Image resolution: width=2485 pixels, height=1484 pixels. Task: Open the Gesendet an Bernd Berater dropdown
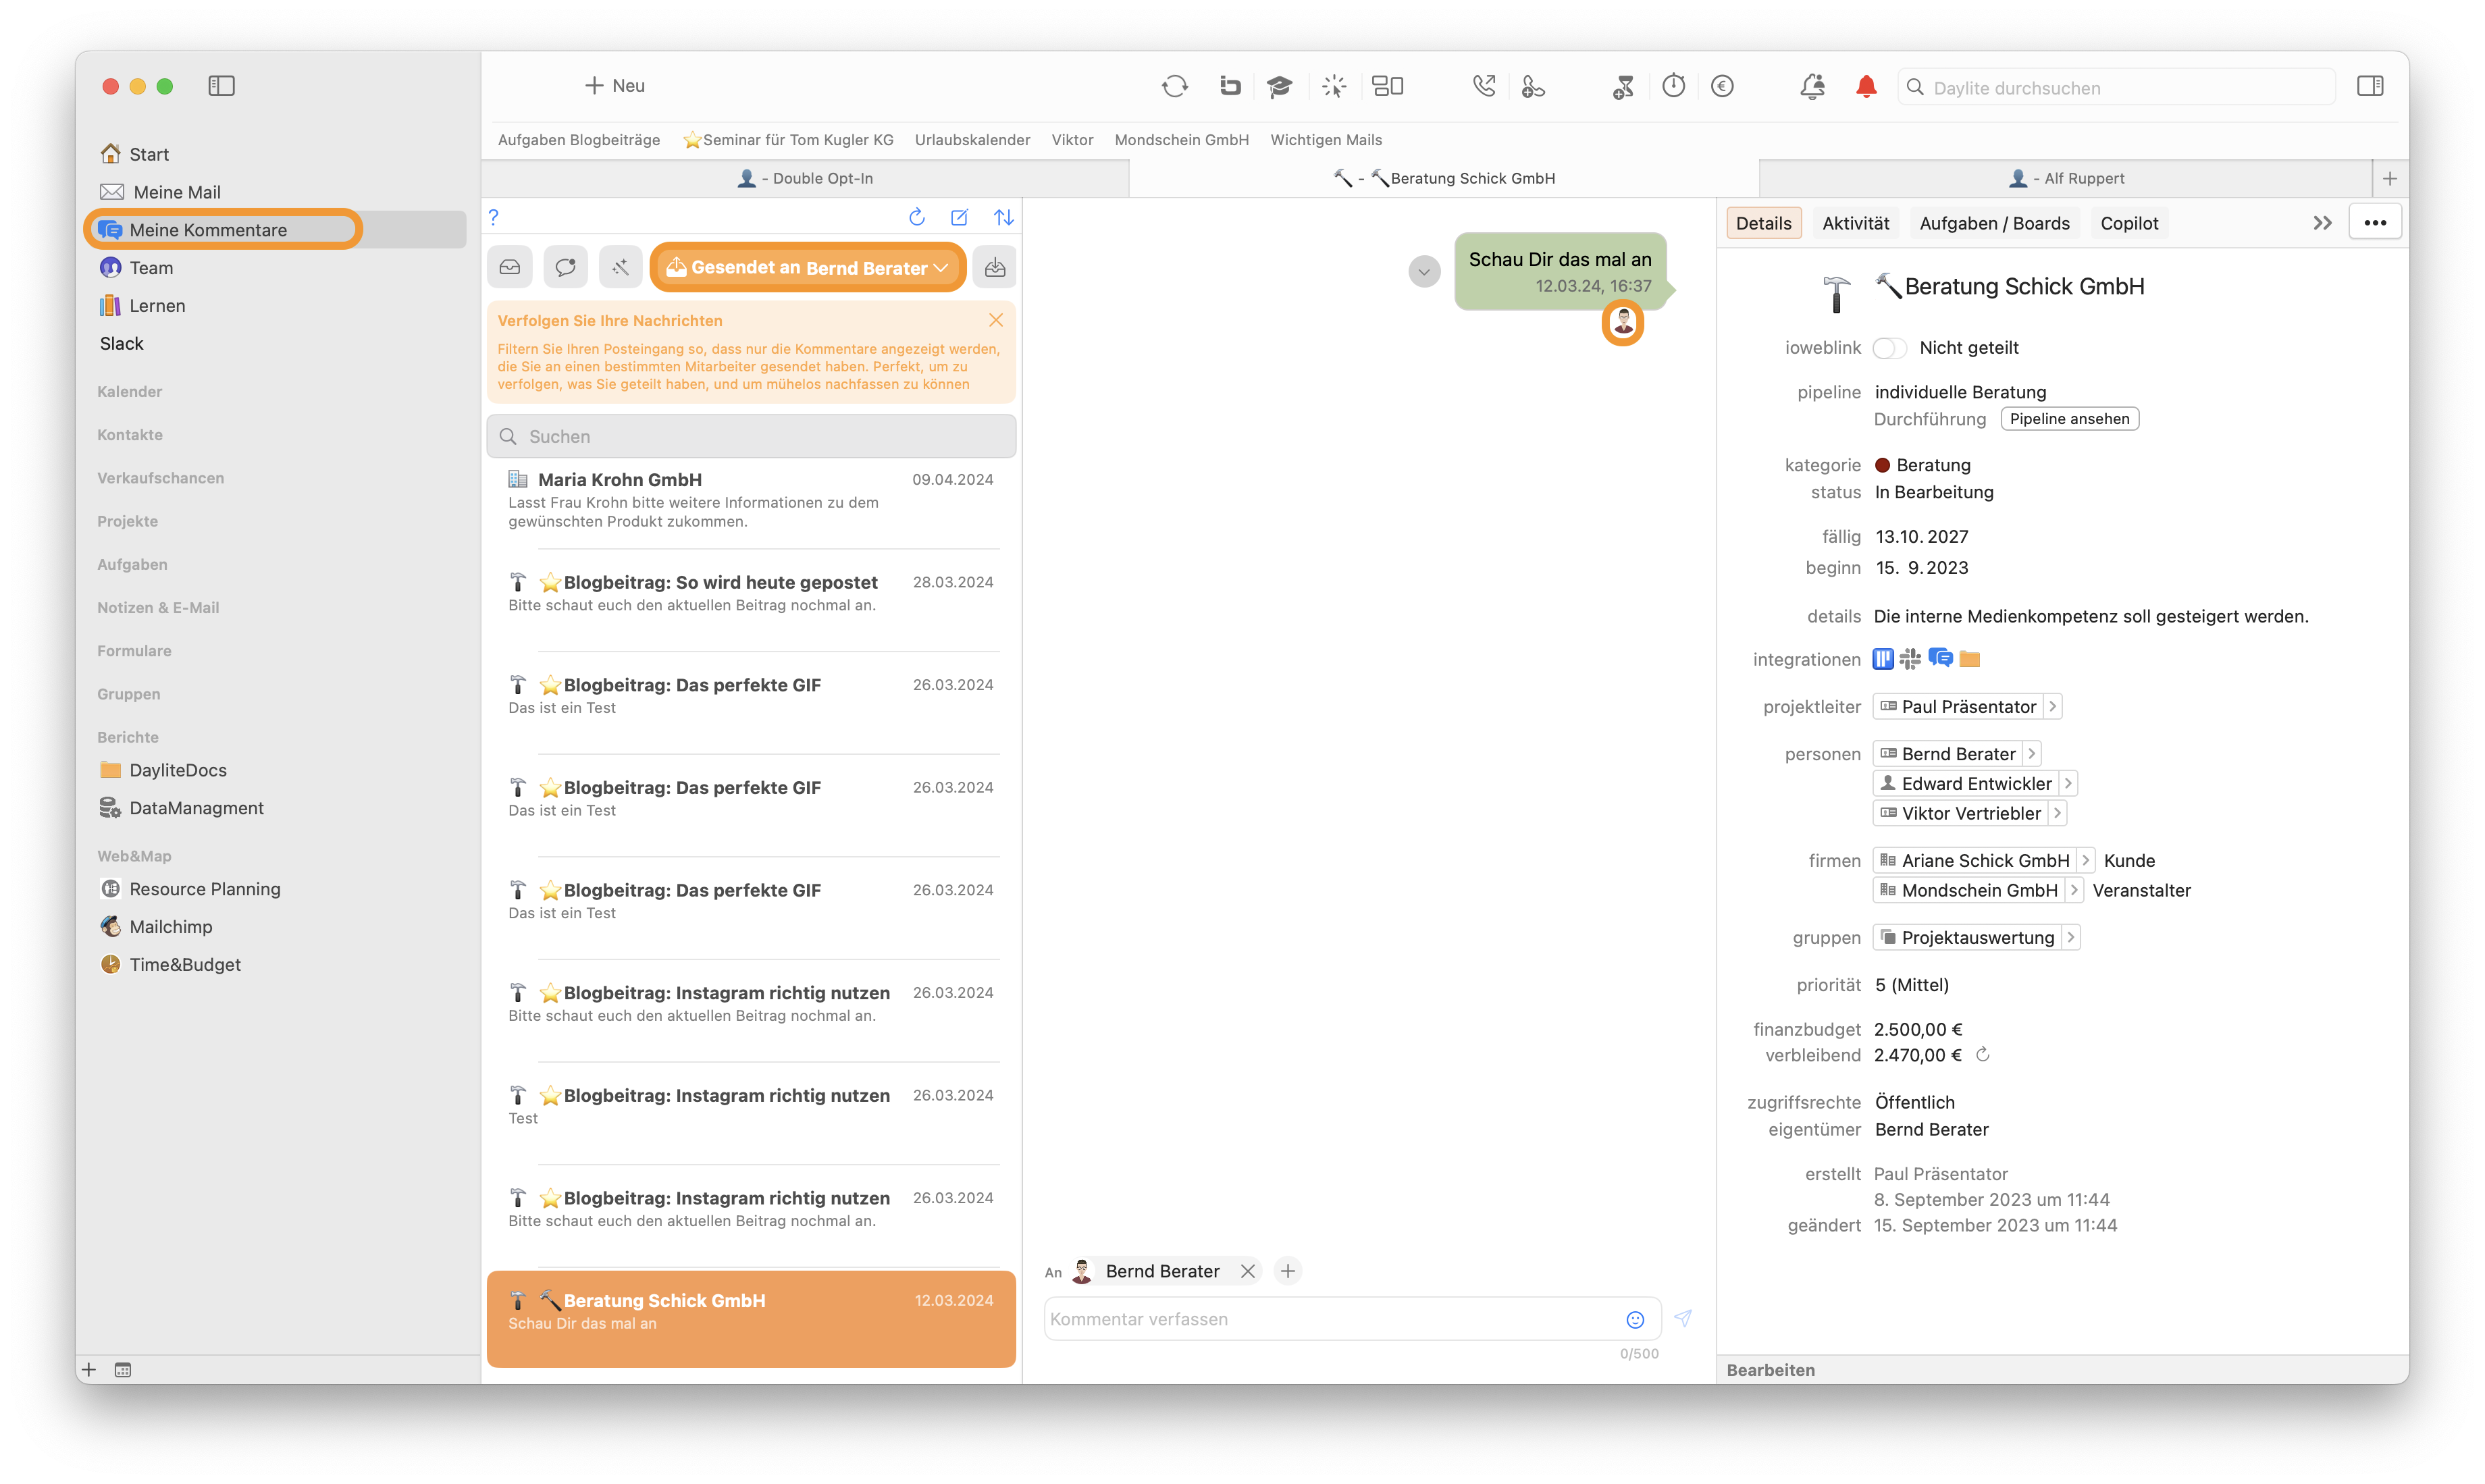click(x=807, y=268)
